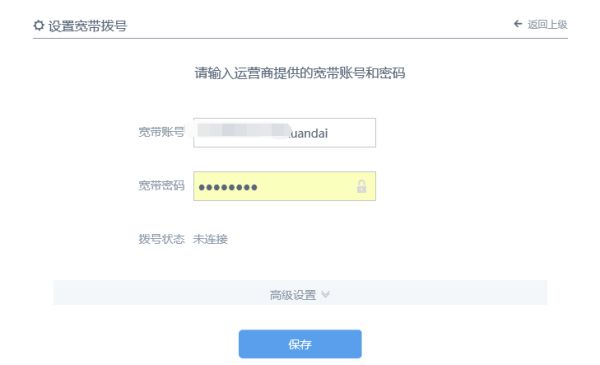The height and width of the screenshot is (365, 600).
Task: Click the blurred part of the account value
Action: point(243,130)
